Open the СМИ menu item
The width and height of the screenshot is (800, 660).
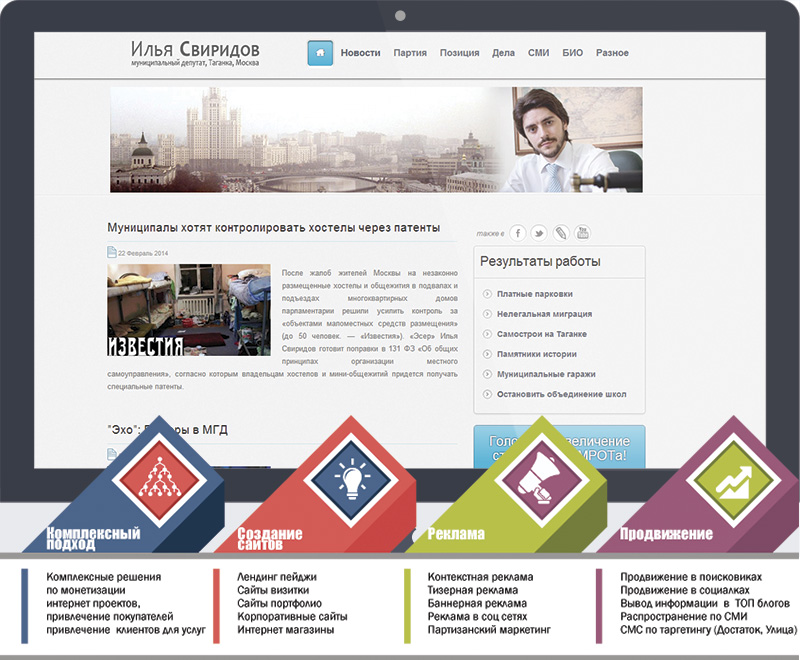539,53
